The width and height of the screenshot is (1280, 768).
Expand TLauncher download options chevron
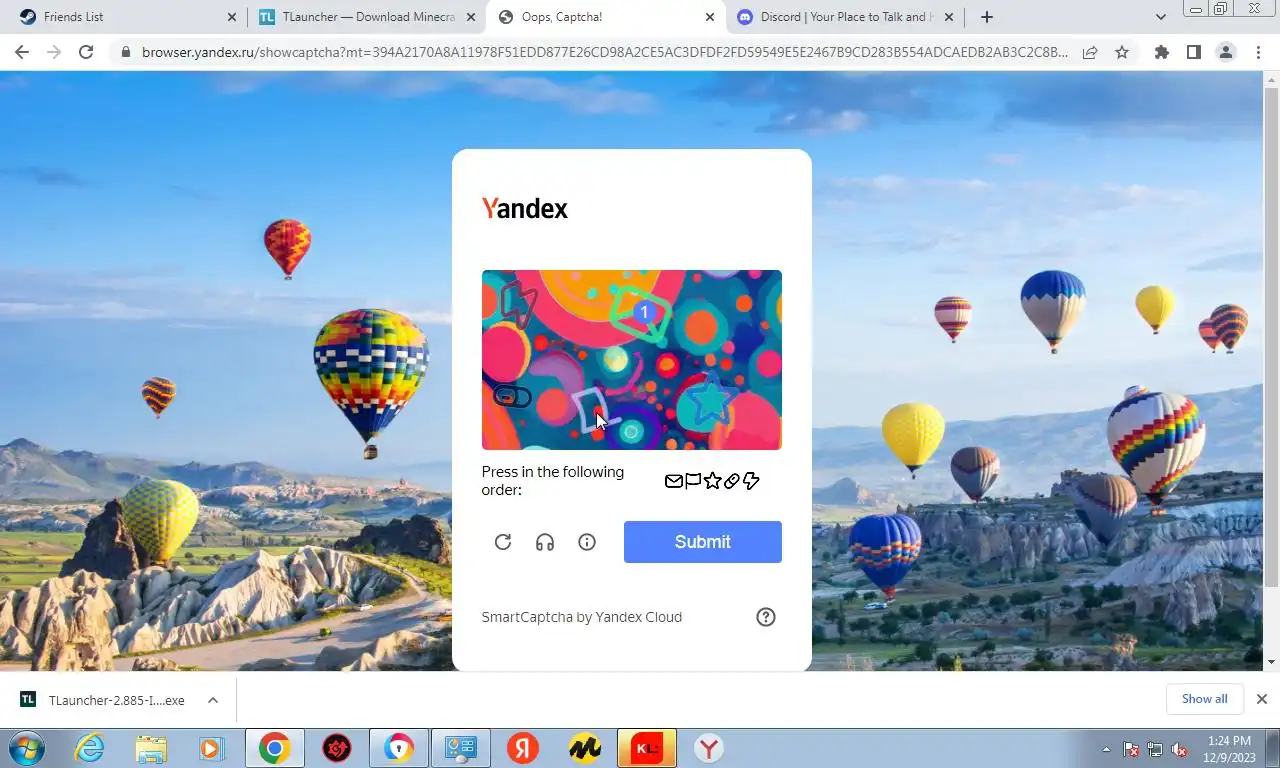[x=213, y=700]
